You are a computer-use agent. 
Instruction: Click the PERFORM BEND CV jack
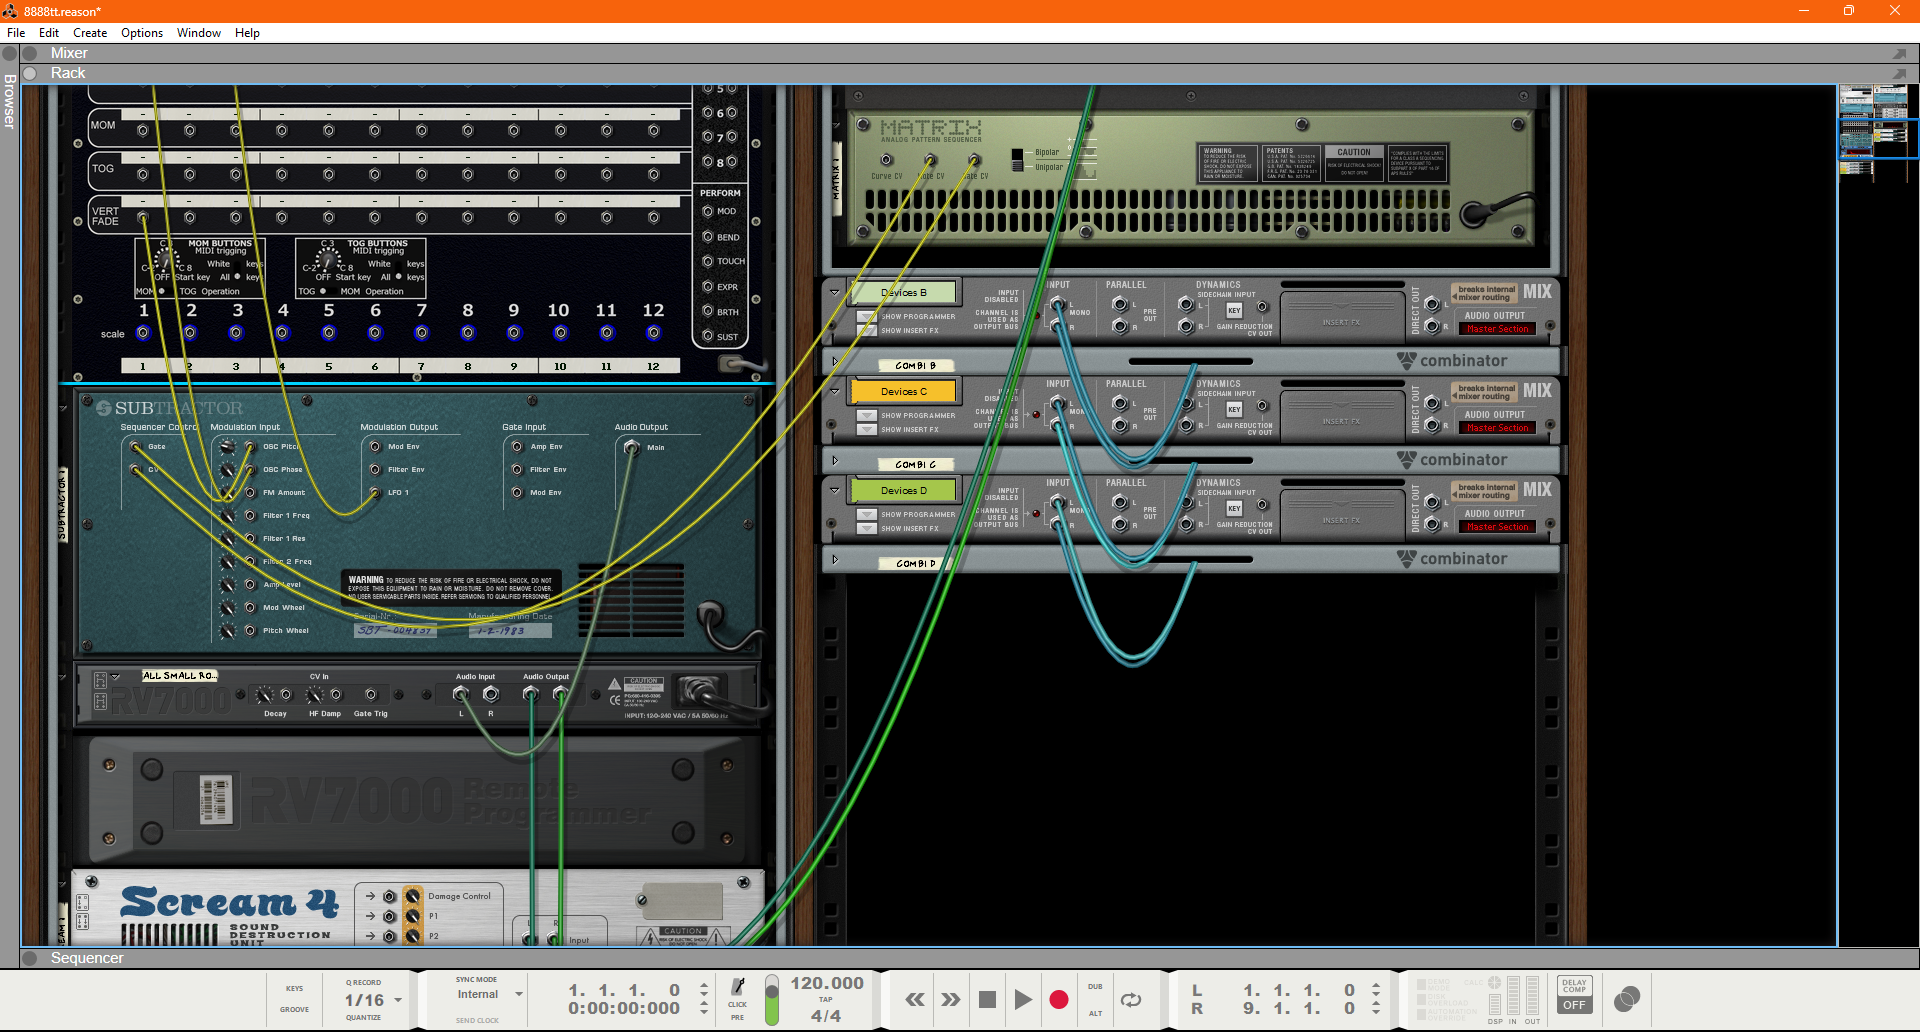[x=707, y=237]
